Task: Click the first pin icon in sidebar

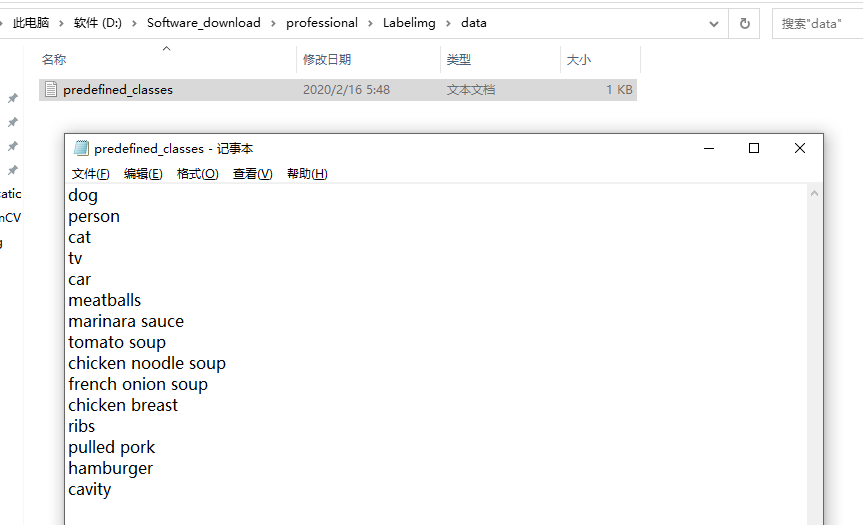Action: 12,98
